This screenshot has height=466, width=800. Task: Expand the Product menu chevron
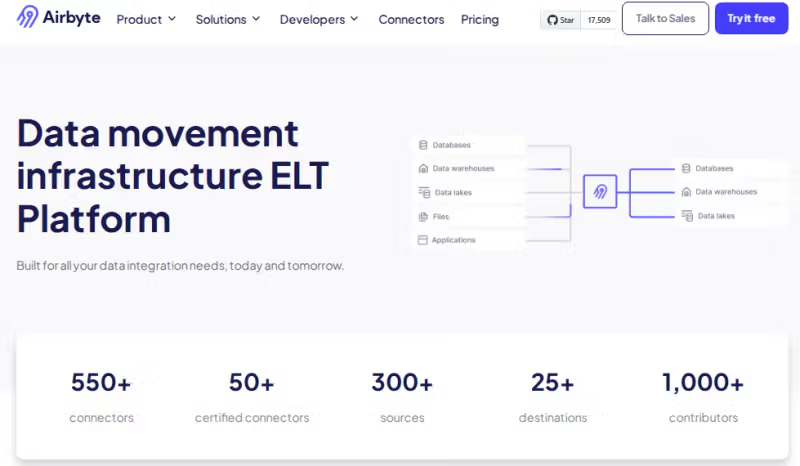(x=172, y=19)
